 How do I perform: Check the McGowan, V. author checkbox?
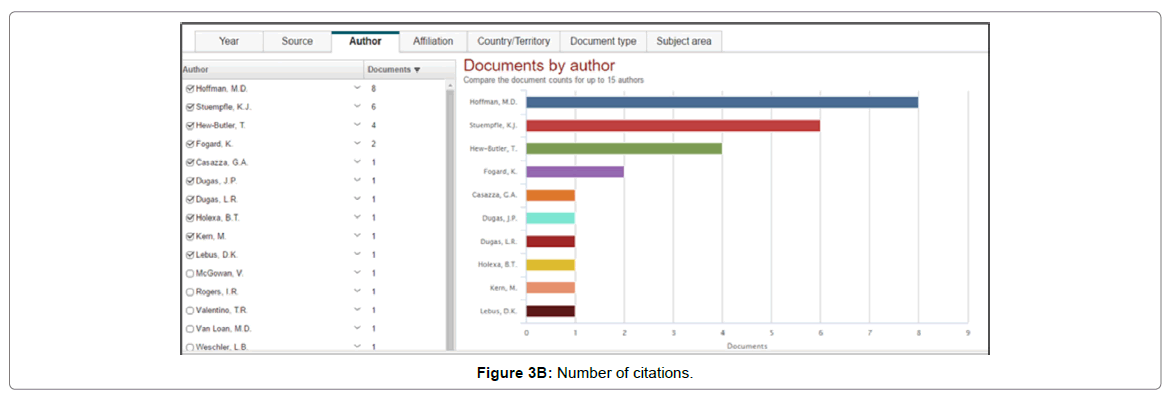pos(190,273)
